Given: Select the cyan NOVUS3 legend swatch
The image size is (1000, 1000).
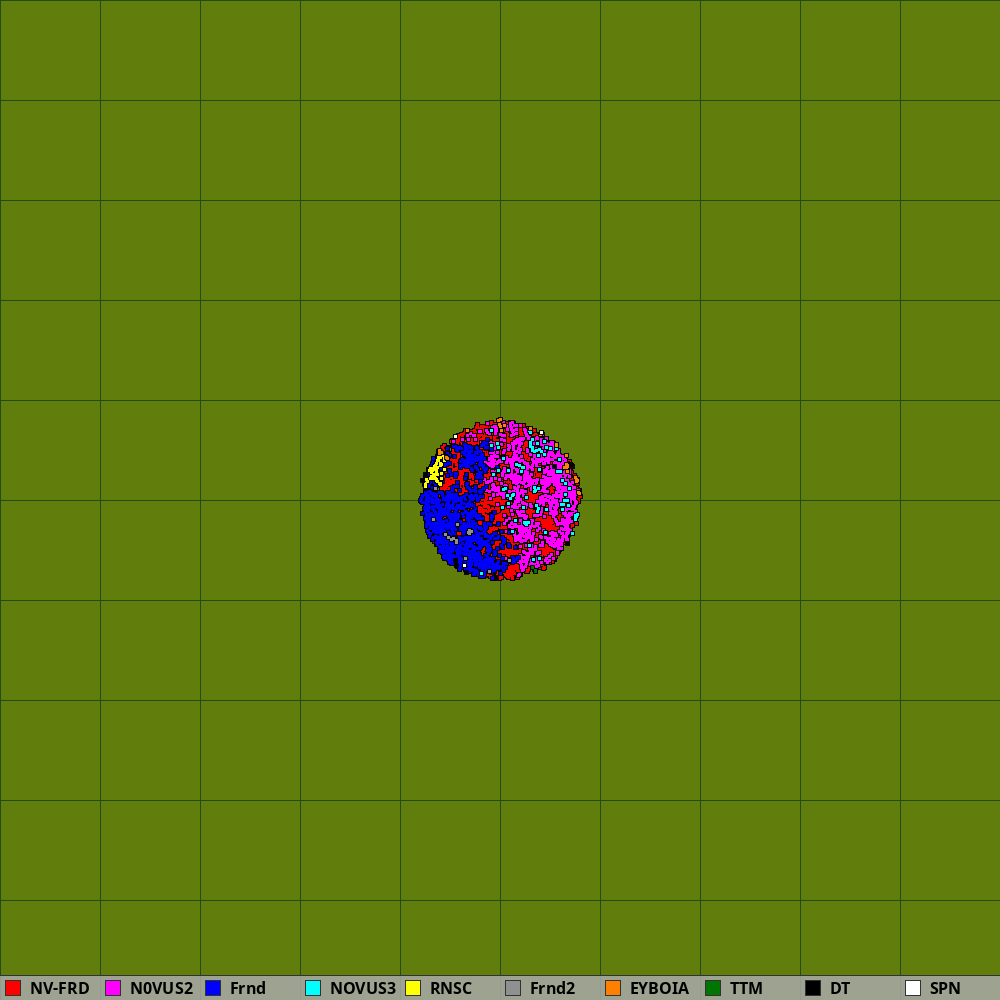Looking at the screenshot, I should 313,988.
